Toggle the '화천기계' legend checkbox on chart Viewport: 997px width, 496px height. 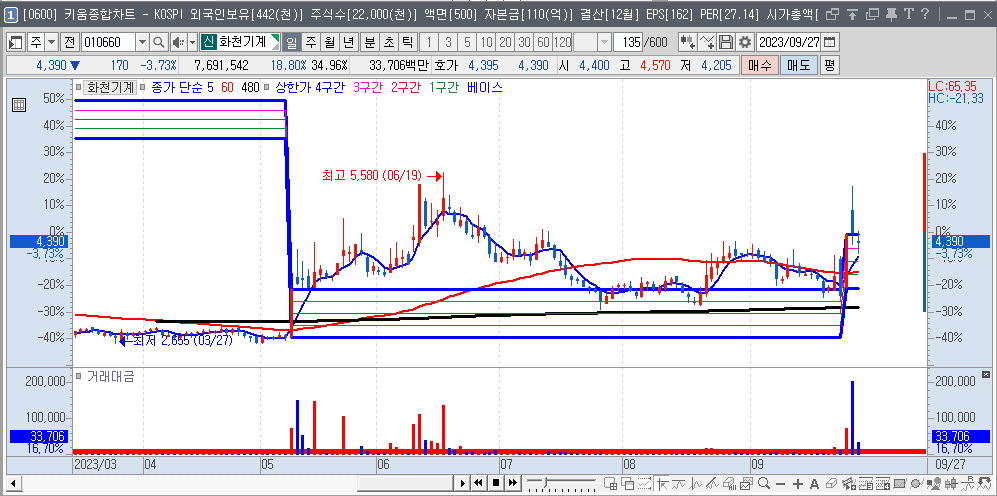coord(78,88)
